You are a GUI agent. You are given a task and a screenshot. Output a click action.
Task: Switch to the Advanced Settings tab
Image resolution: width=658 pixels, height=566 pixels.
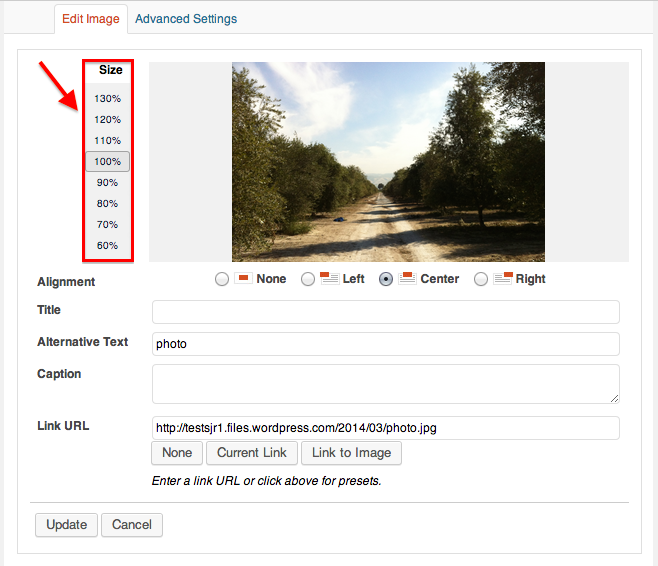click(x=186, y=19)
